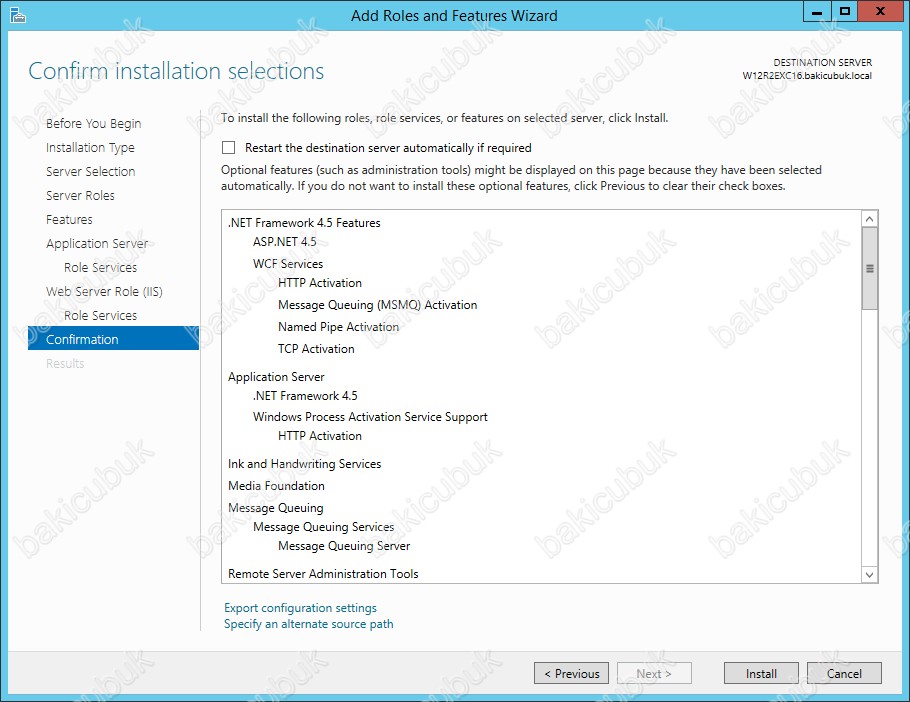Jump to the Features step
The height and width of the screenshot is (702, 910).
[69, 219]
